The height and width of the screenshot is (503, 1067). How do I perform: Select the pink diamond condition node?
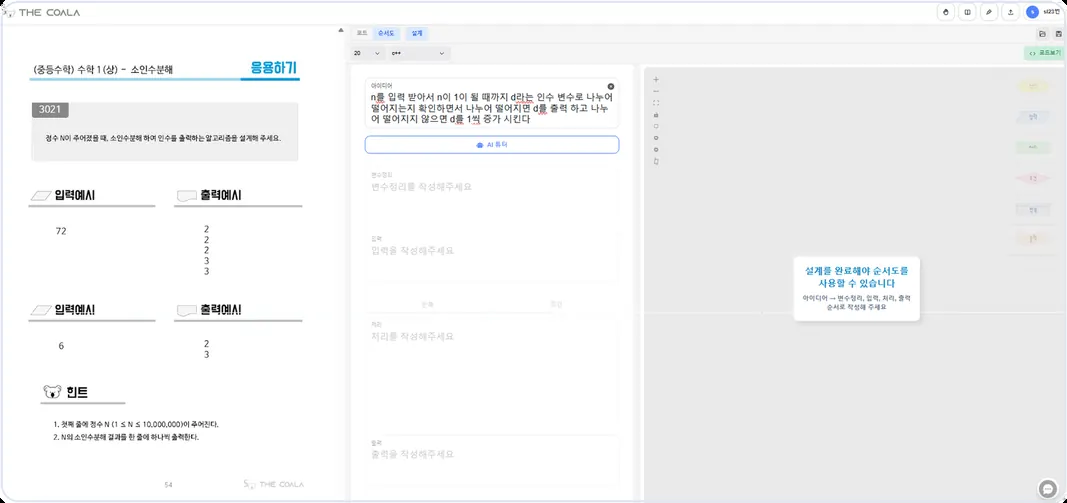point(1033,178)
